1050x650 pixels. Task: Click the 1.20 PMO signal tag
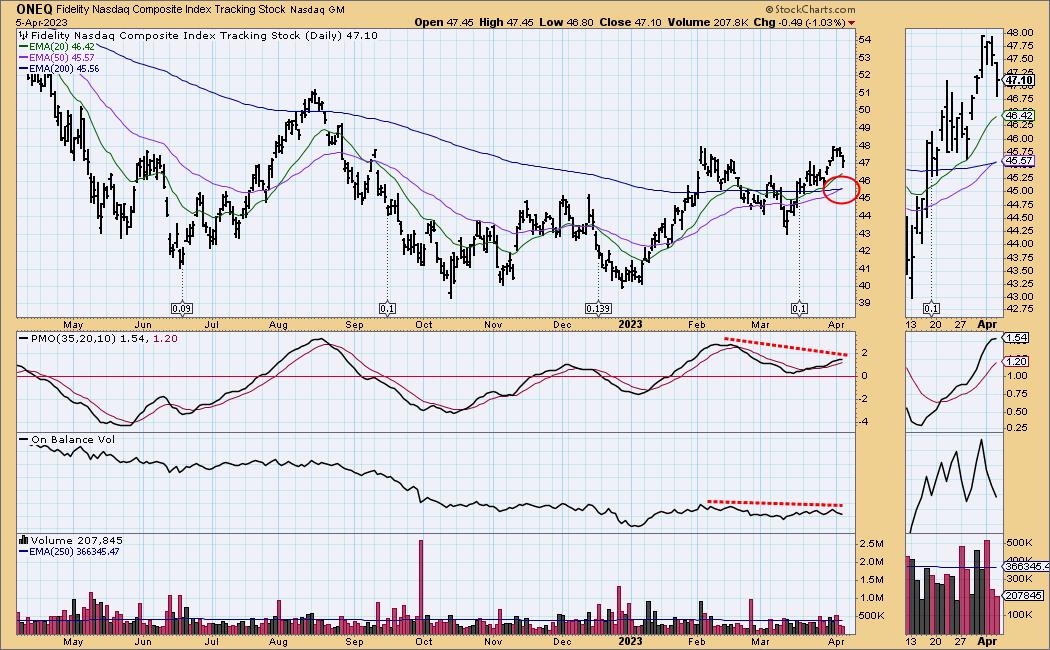(x=1017, y=361)
